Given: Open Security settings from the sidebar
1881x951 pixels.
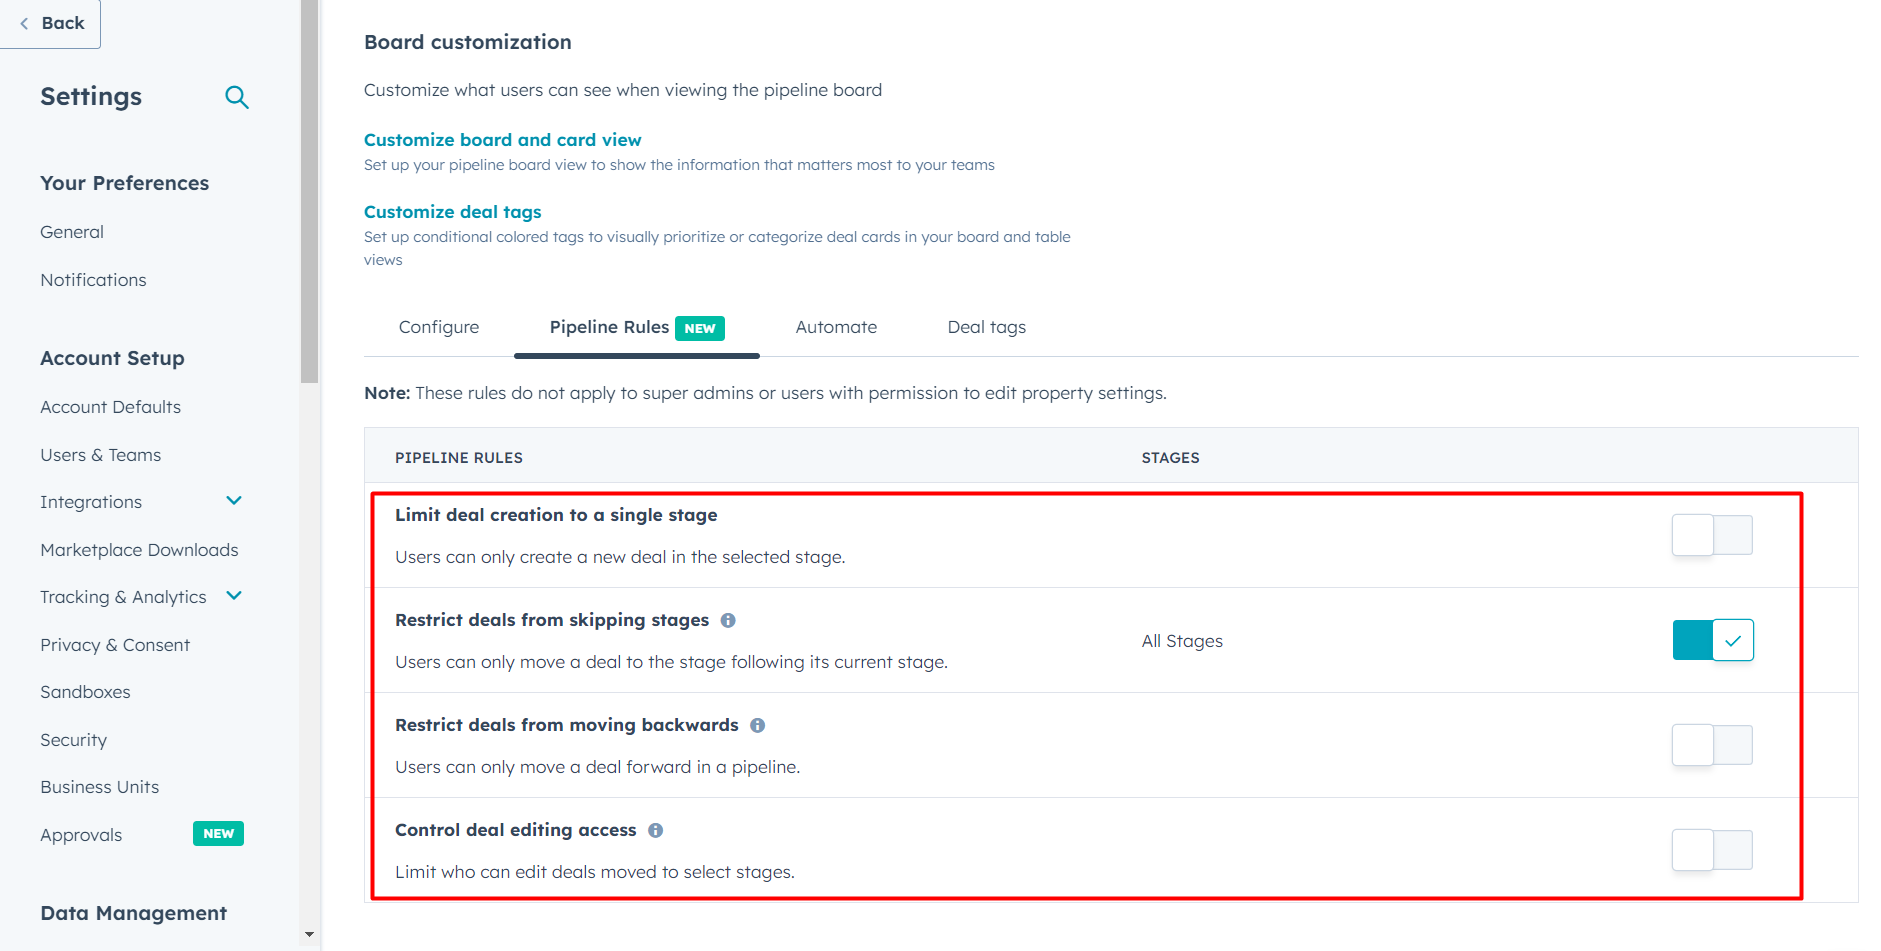Looking at the screenshot, I should point(73,739).
